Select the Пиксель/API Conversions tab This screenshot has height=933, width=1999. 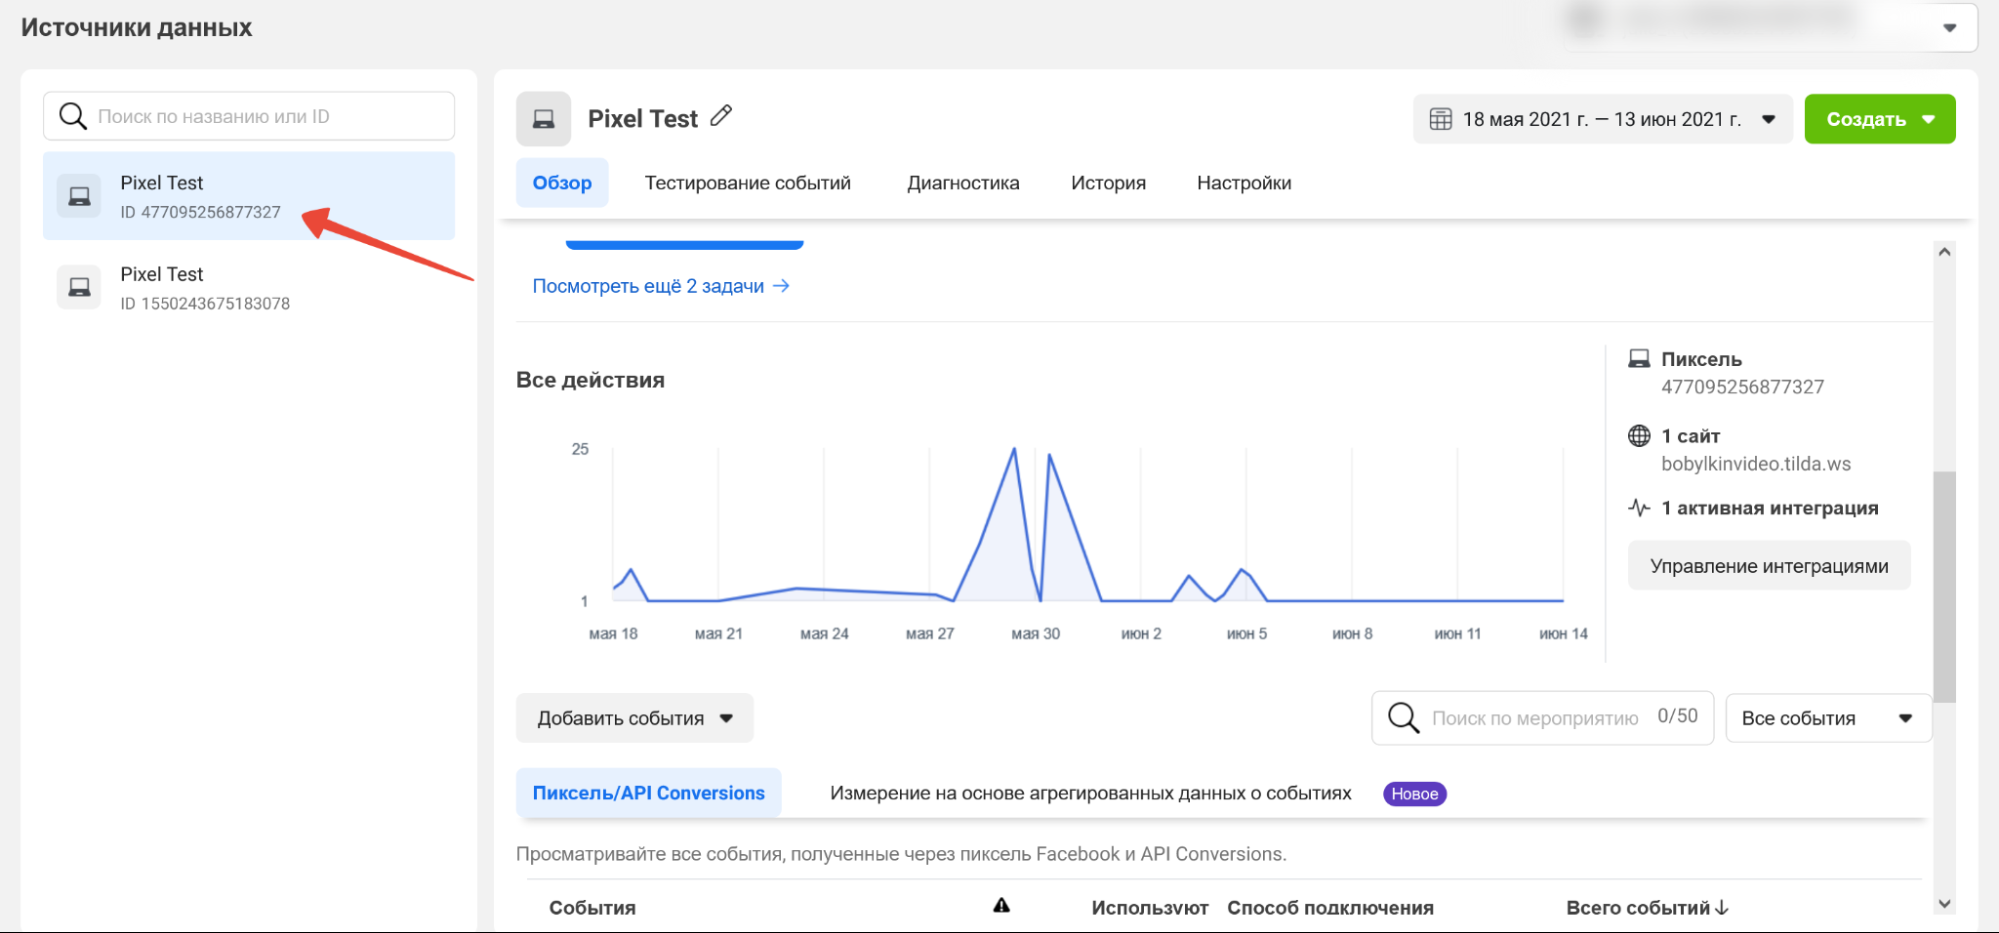[648, 793]
